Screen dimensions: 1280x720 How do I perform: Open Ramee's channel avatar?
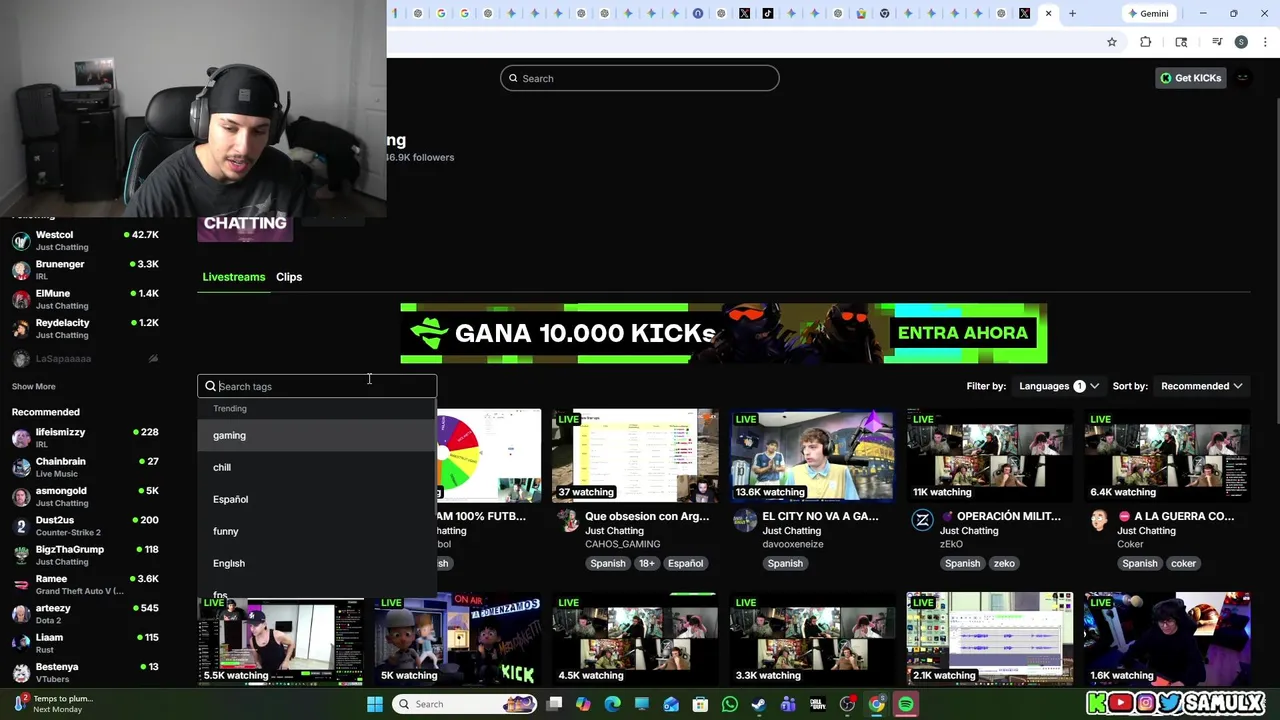tap(20, 584)
